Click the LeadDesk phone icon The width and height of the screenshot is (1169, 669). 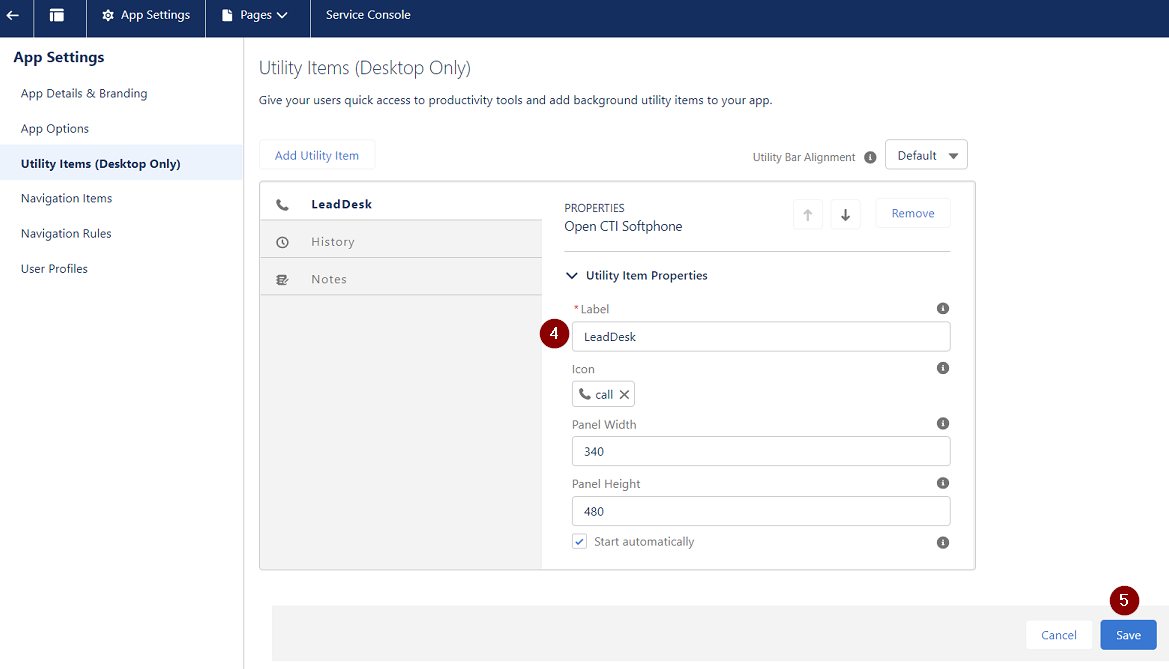(x=283, y=204)
